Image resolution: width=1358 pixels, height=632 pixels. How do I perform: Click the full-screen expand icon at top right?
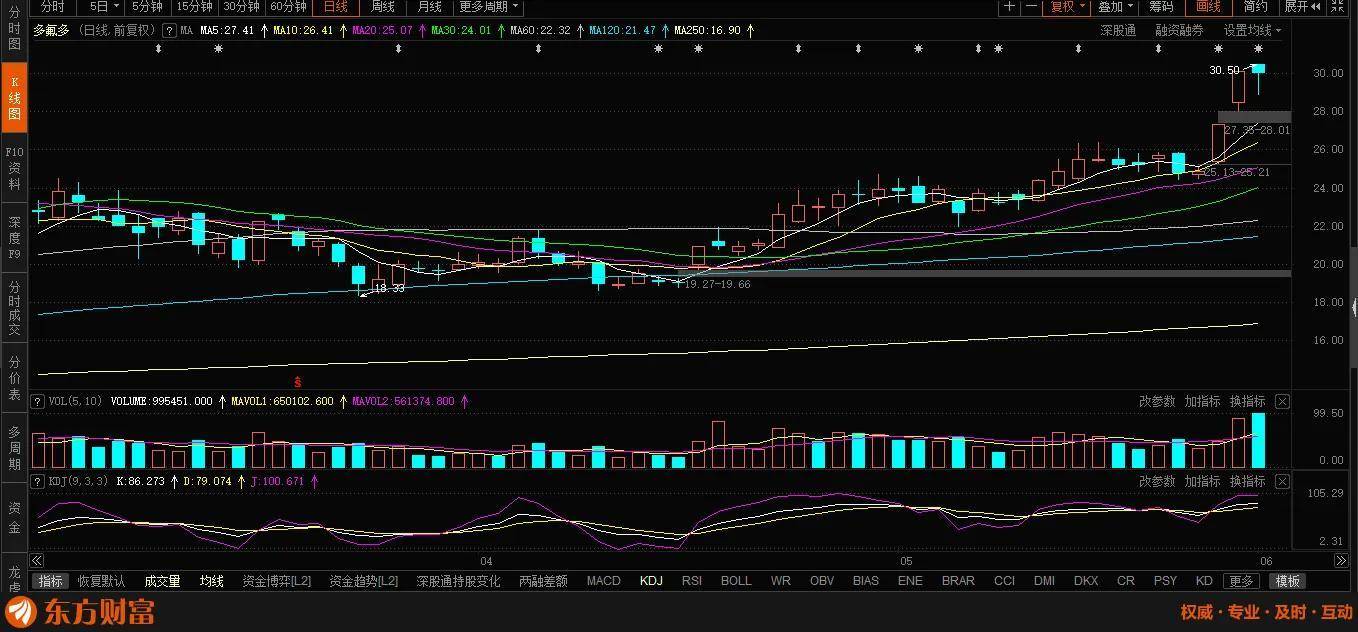coord(1335,6)
